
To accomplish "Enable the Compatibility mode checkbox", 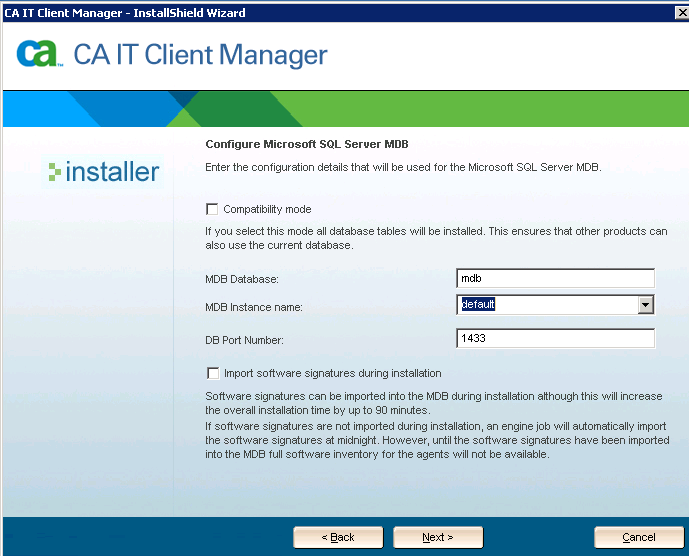I will click(x=212, y=209).
